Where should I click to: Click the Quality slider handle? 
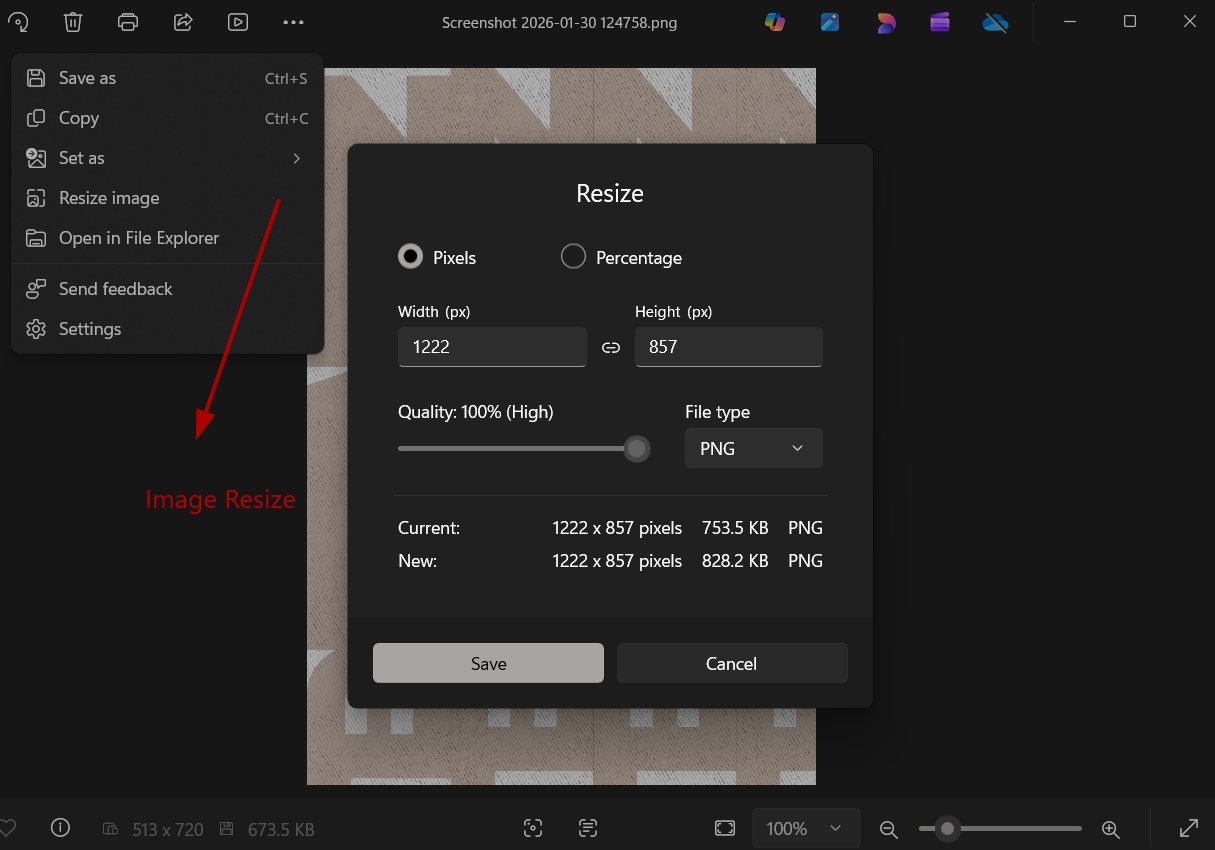point(637,449)
